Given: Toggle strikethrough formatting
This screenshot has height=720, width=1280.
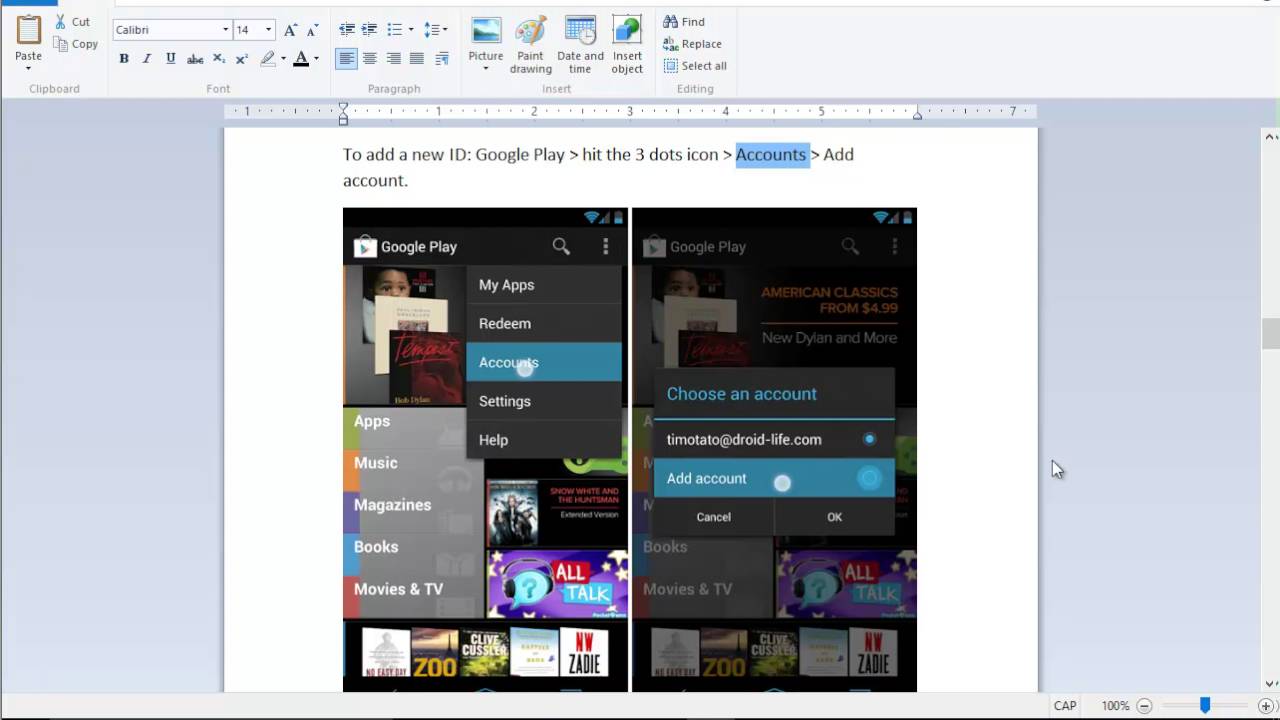Looking at the screenshot, I should coord(195,59).
